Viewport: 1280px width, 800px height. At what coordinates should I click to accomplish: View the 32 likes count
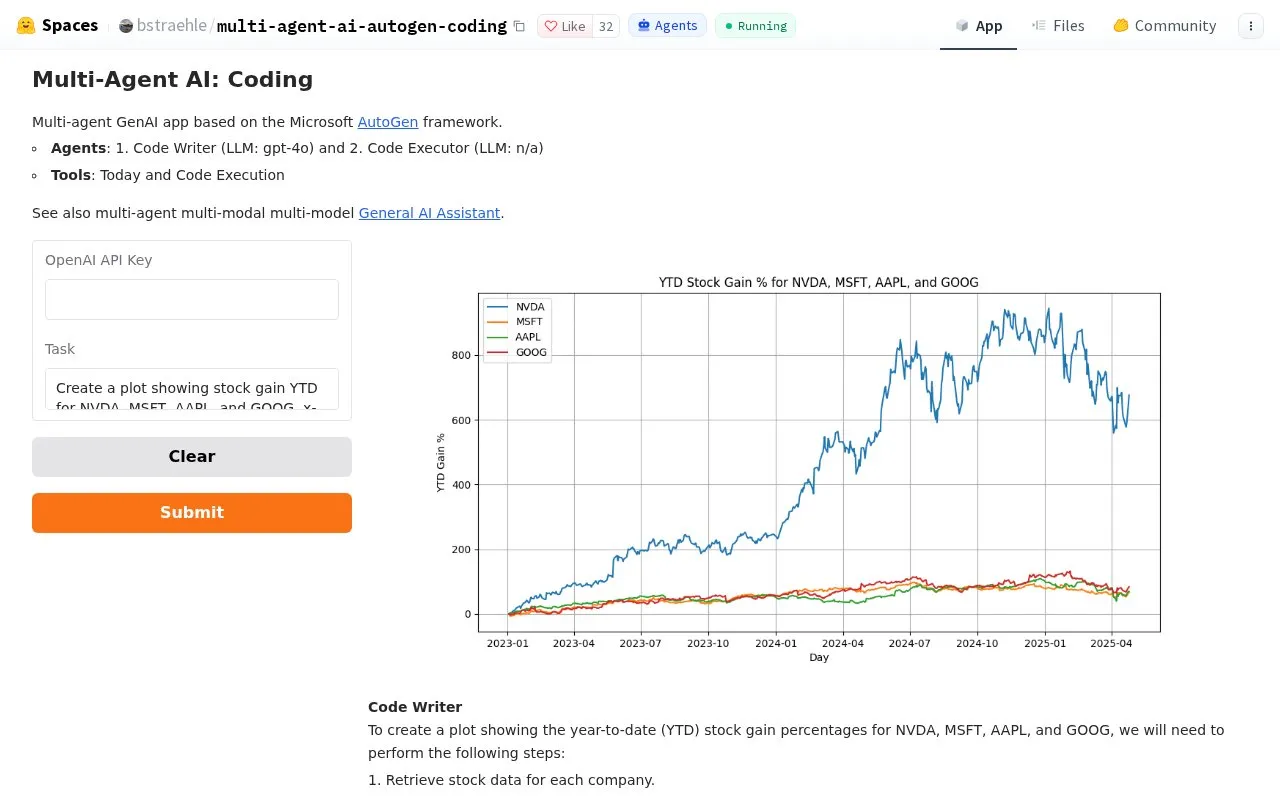tap(606, 26)
